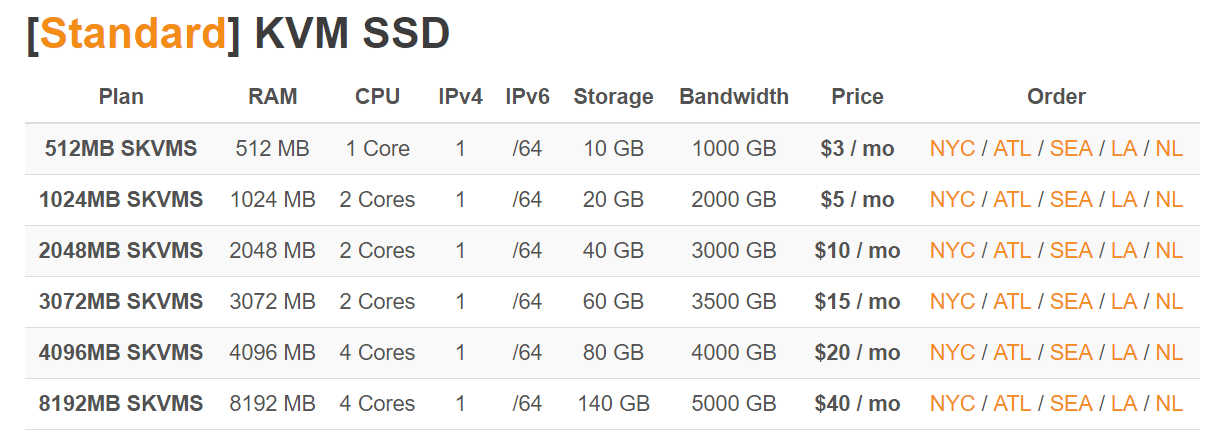Order 4096MB SKVMS in LA
1212x439 pixels.
(x=1124, y=353)
